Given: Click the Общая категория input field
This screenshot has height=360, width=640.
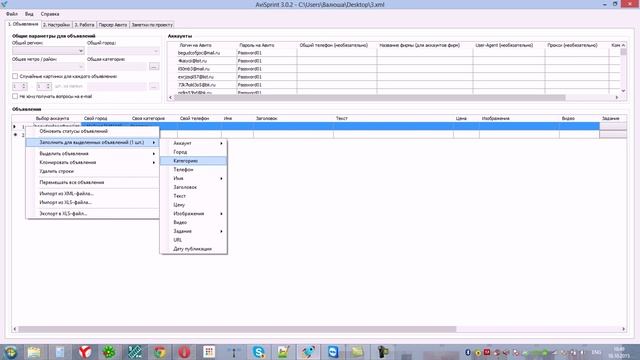Looking at the screenshot, I should pyautogui.click(x=117, y=67).
